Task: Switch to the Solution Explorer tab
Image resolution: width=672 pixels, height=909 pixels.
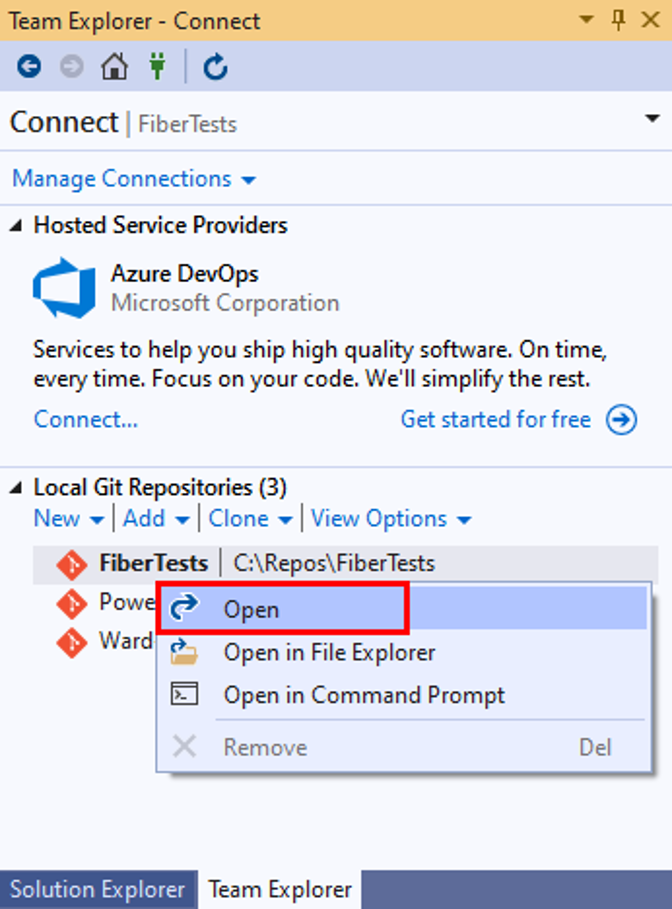Action: [x=97, y=889]
